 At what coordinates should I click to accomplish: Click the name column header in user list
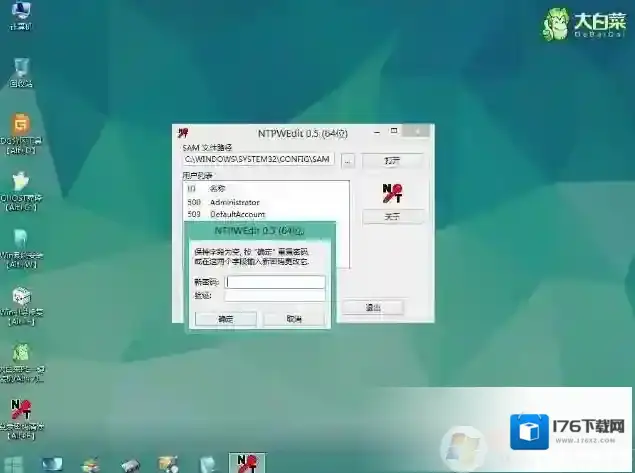pyautogui.click(x=217, y=188)
